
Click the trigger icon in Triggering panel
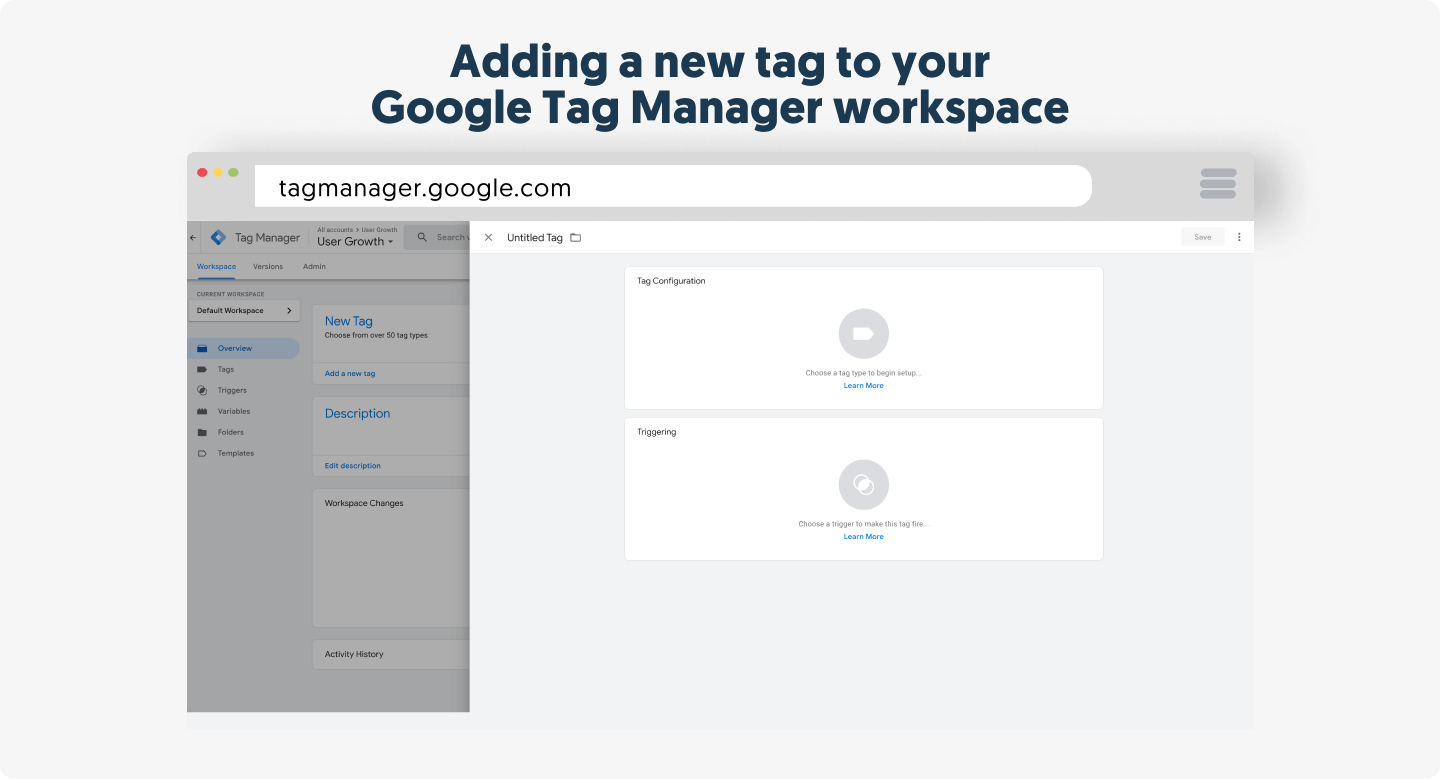click(863, 485)
